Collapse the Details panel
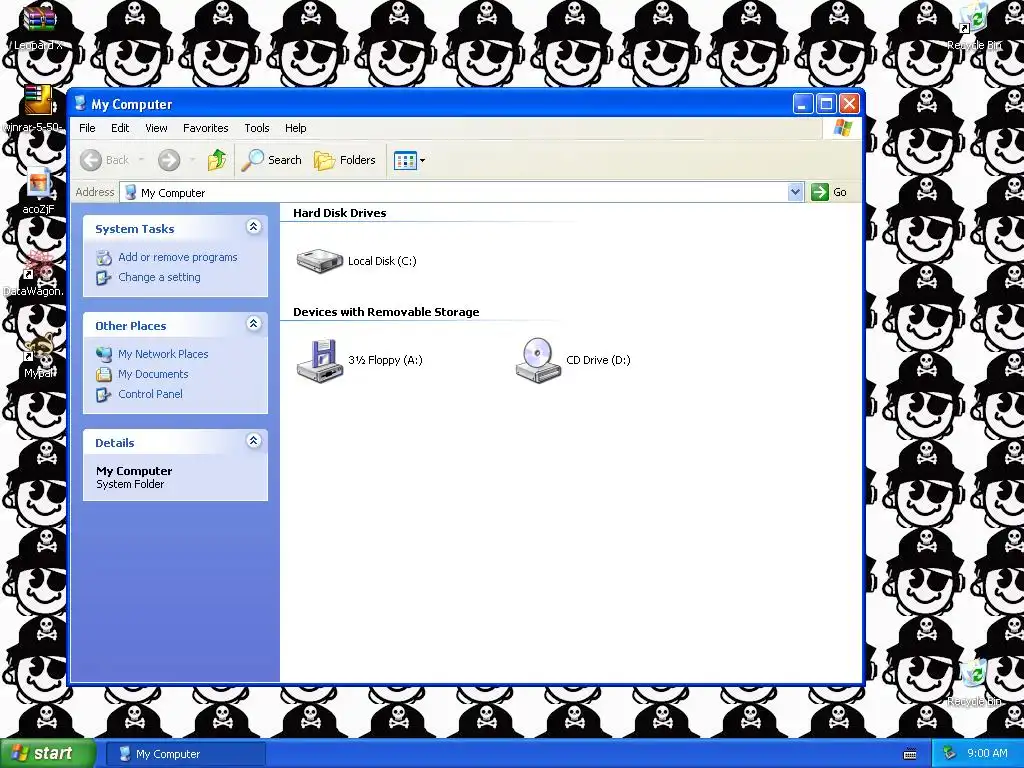Screen dimensions: 1024x768 pyautogui.click(x=253, y=441)
